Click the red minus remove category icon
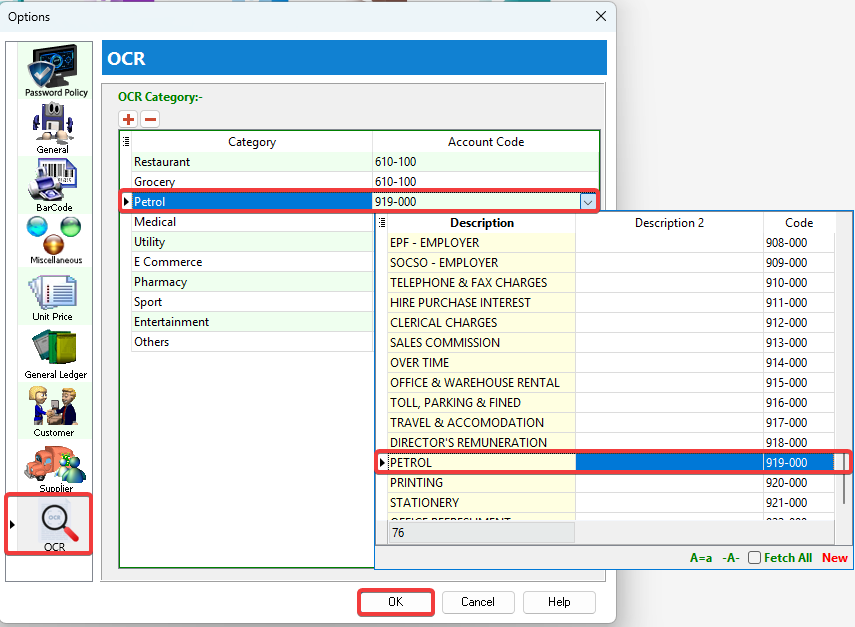Viewport: 855px width, 627px height. (x=150, y=120)
